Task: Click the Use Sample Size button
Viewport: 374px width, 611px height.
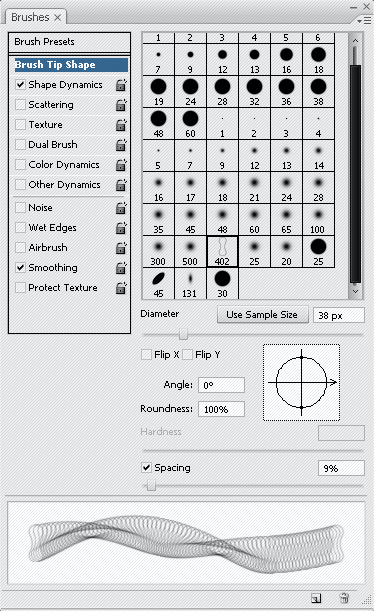Action: (262, 314)
